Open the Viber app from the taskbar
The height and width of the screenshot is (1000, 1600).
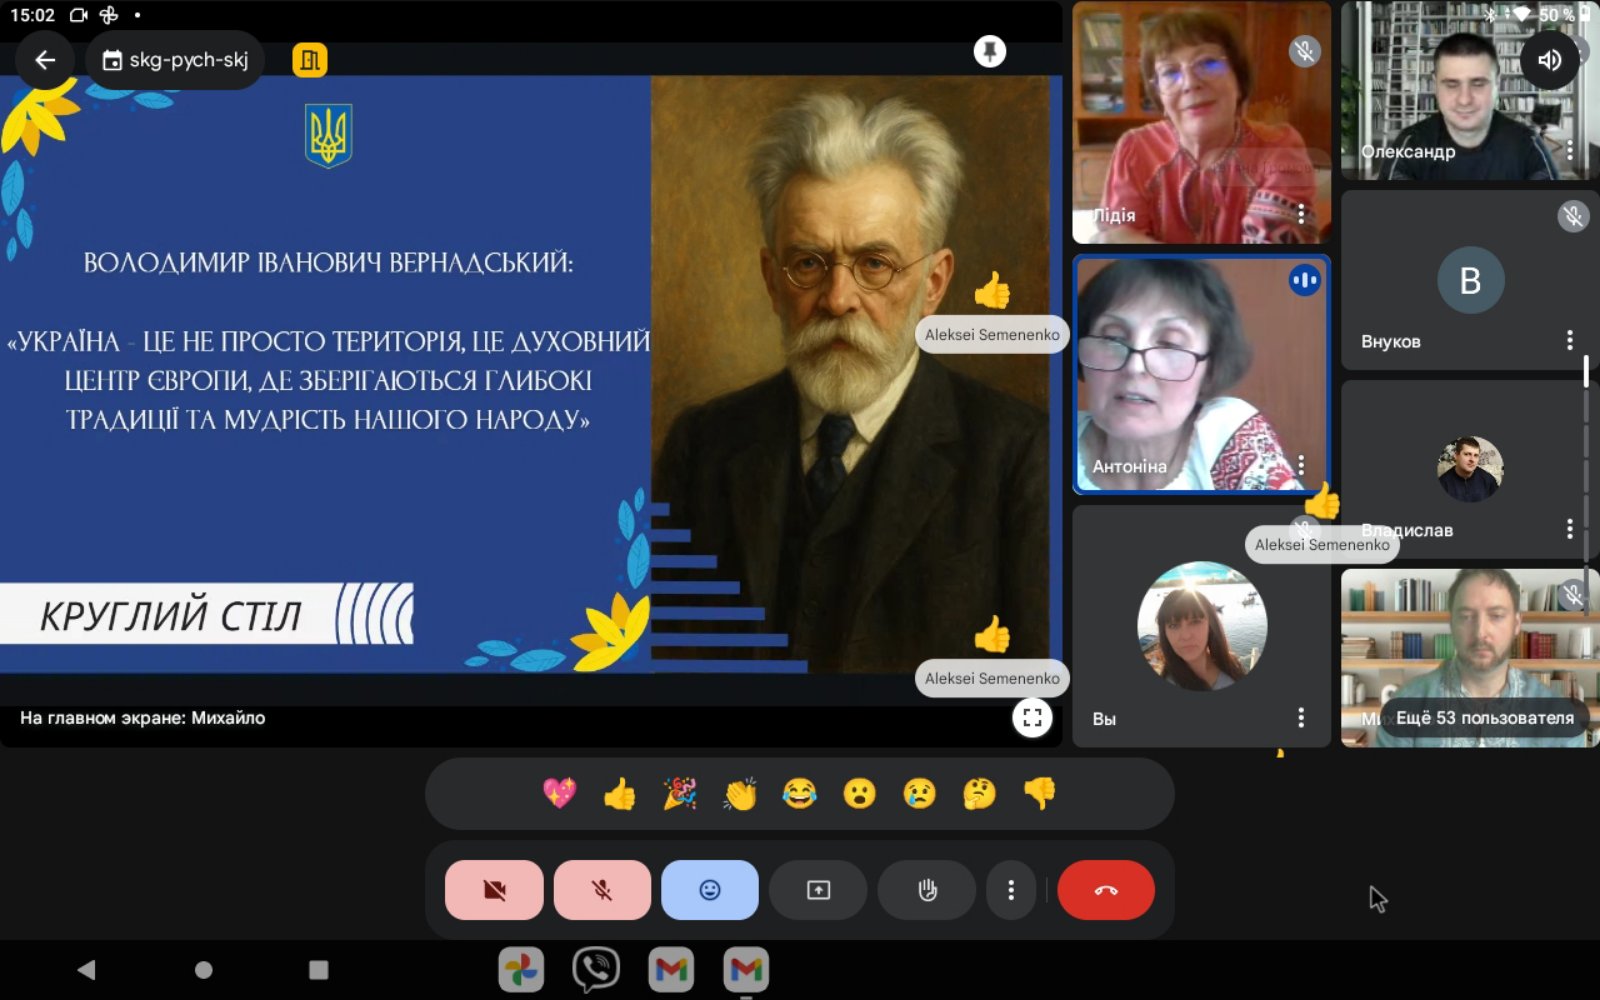coord(596,969)
